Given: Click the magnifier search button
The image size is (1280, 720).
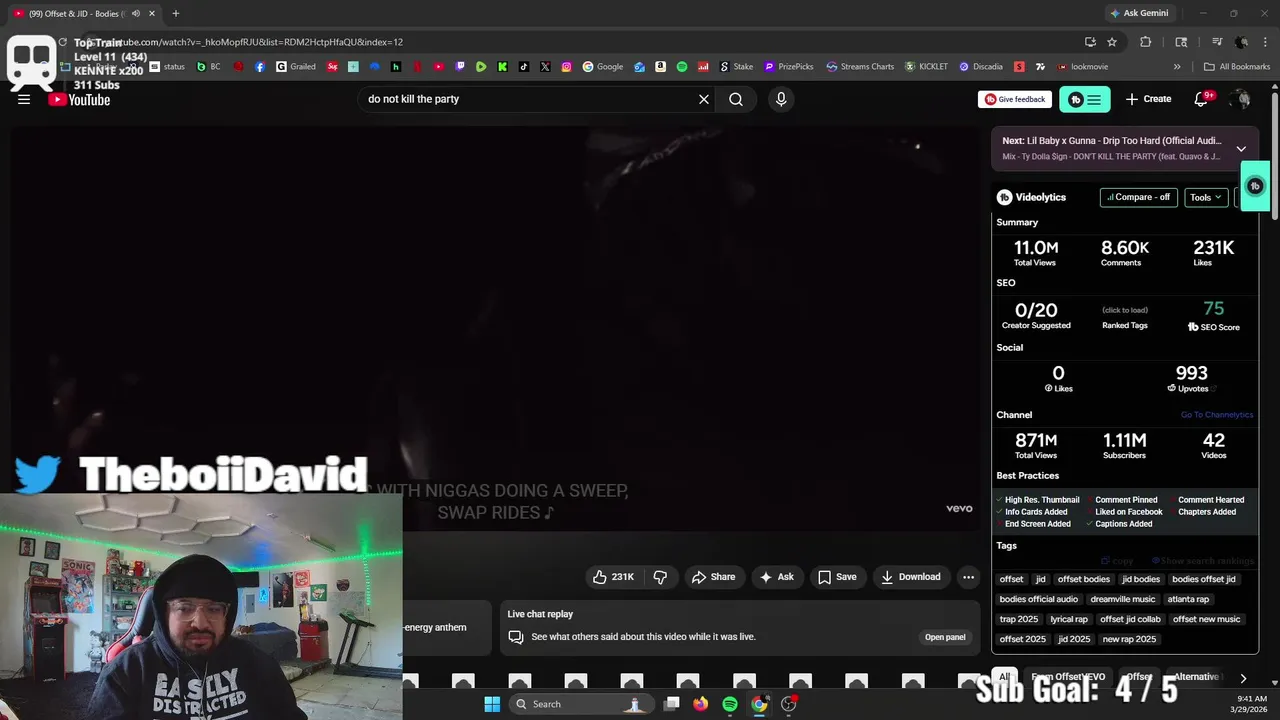Looking at the screenshot, I should (x=736, y=99).
